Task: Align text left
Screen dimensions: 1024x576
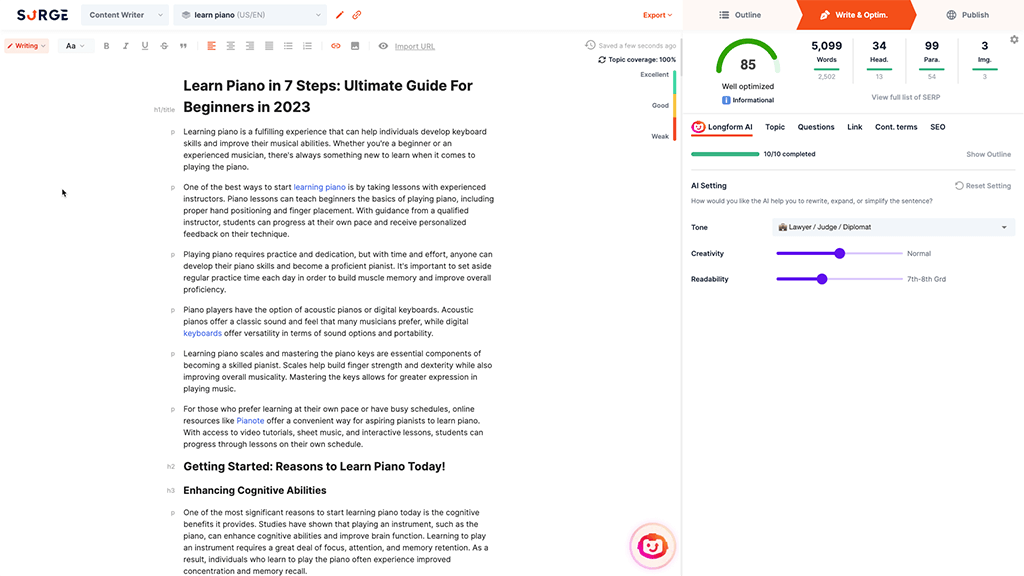Action: [x=212, y=46]
